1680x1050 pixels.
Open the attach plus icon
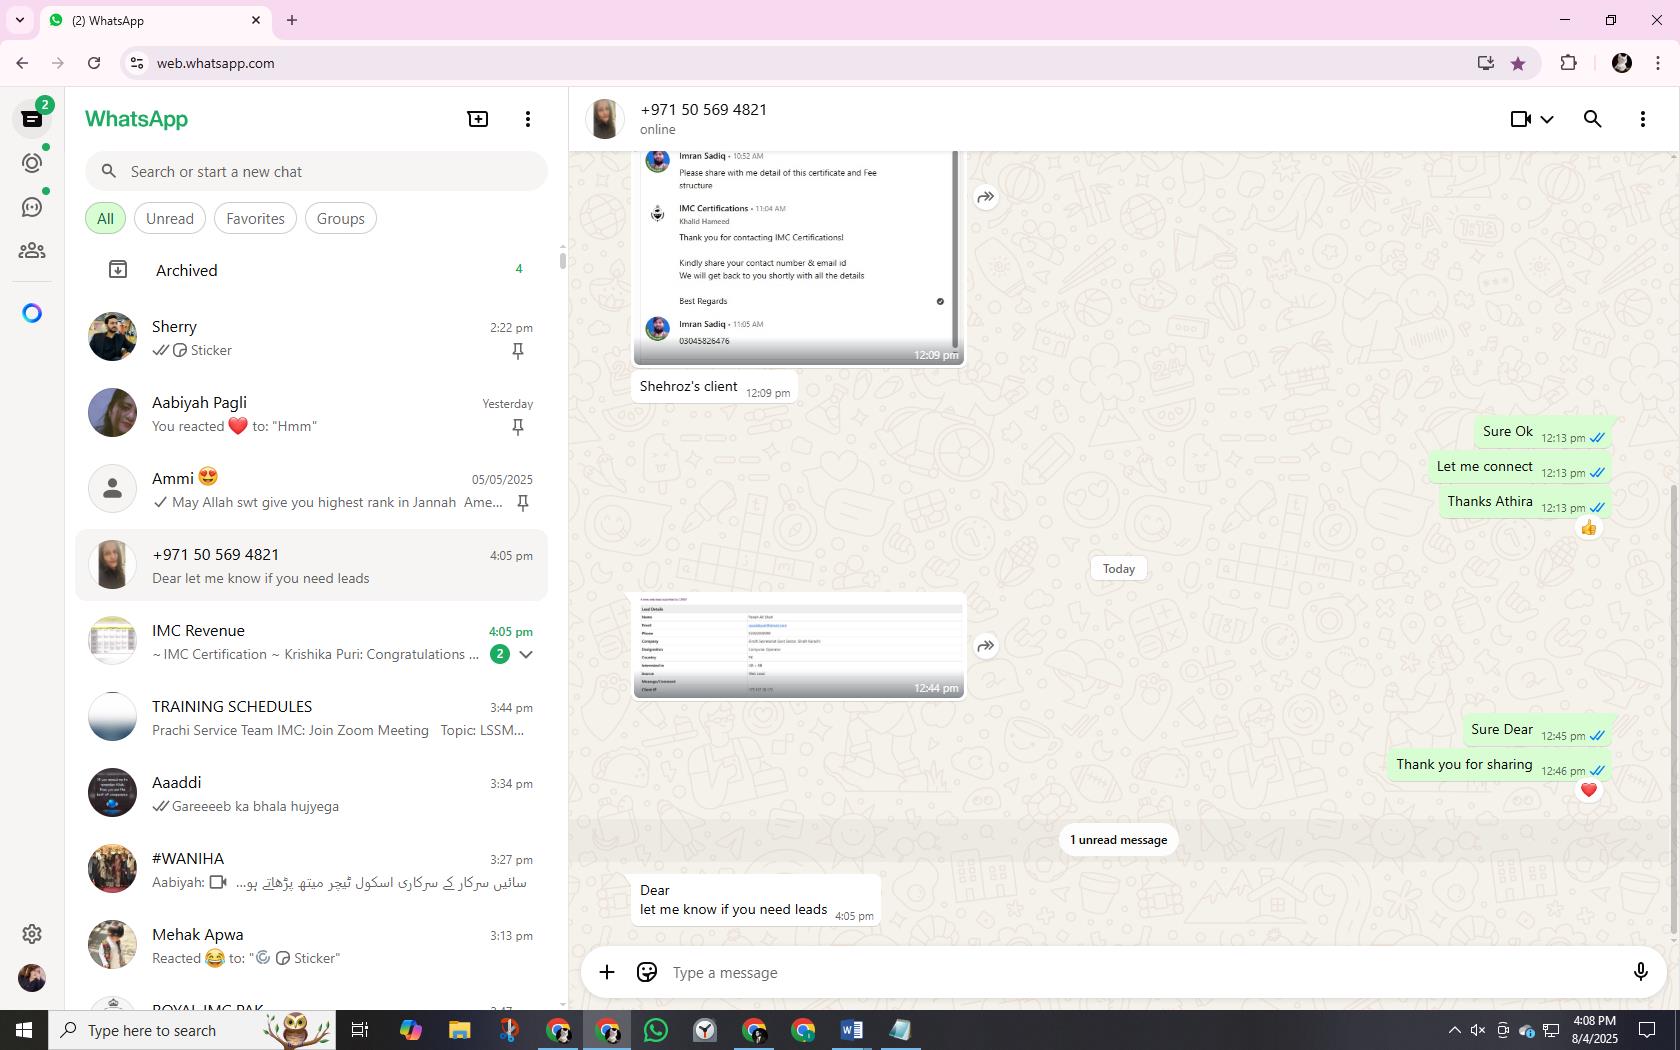pos(607,972)
